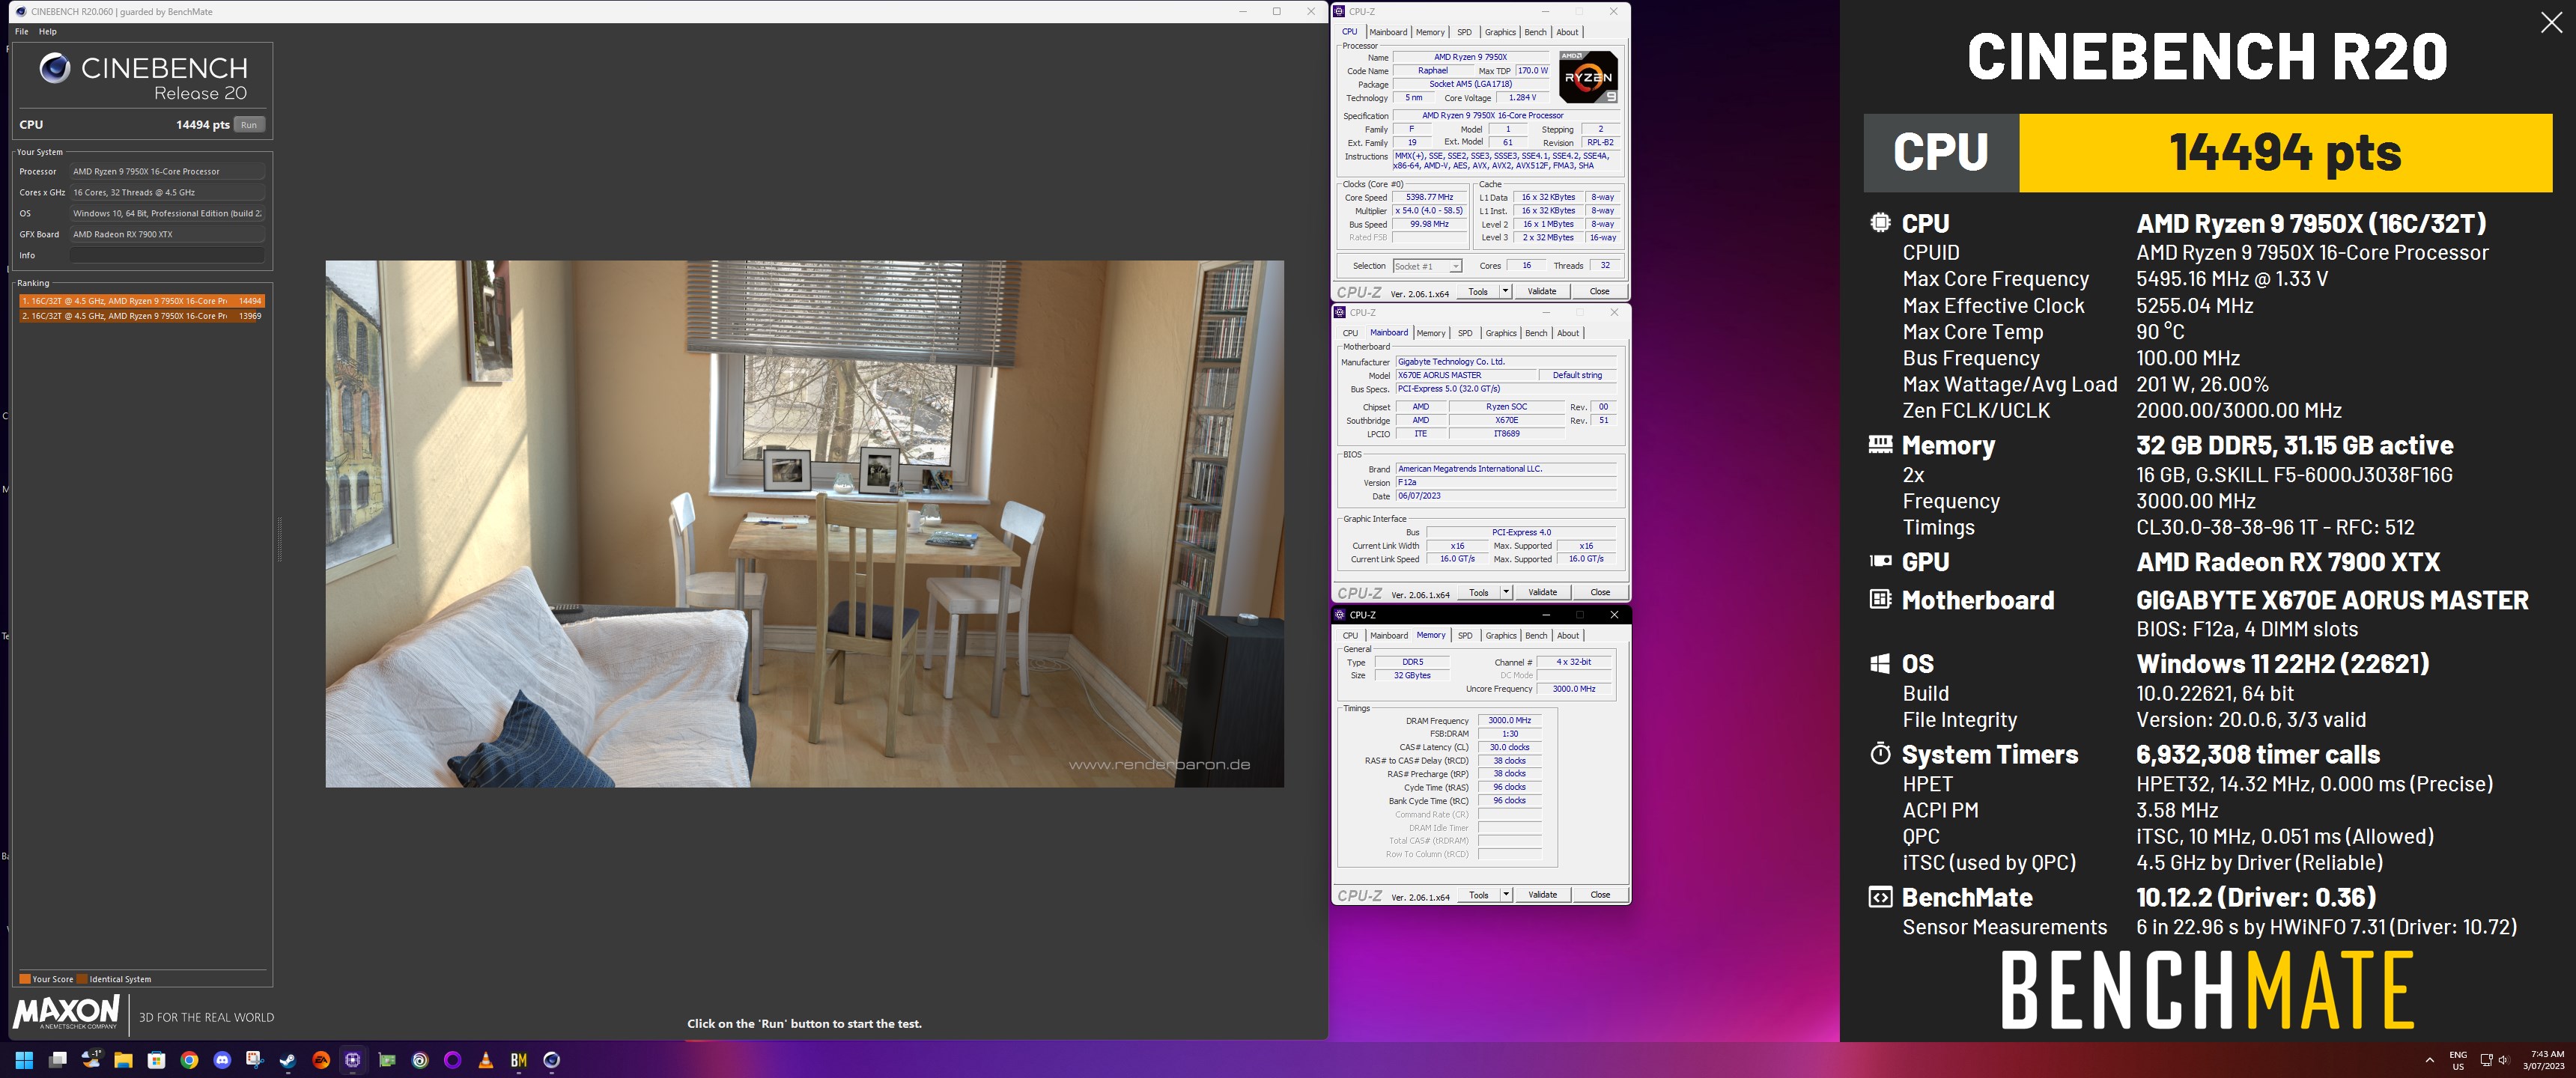Open the Help menu in Cinebench

[x=48, y=32]
